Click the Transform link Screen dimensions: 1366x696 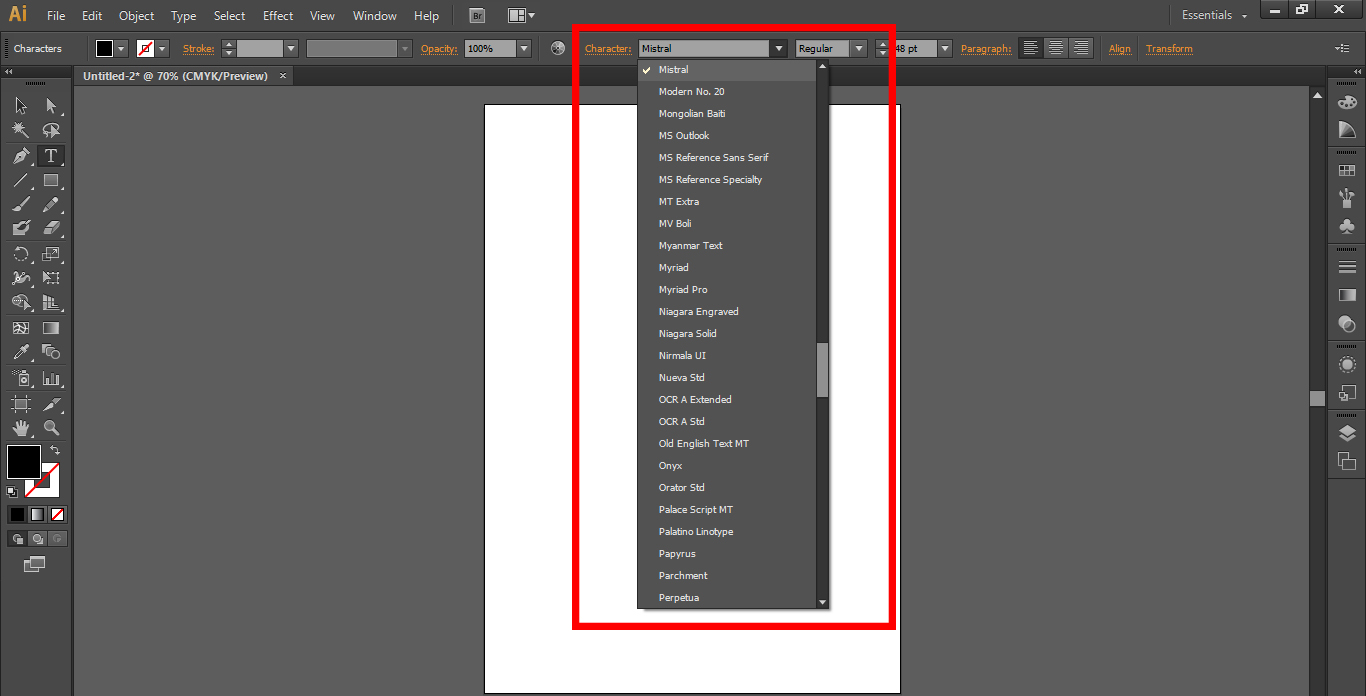[x=1169, y=48]
